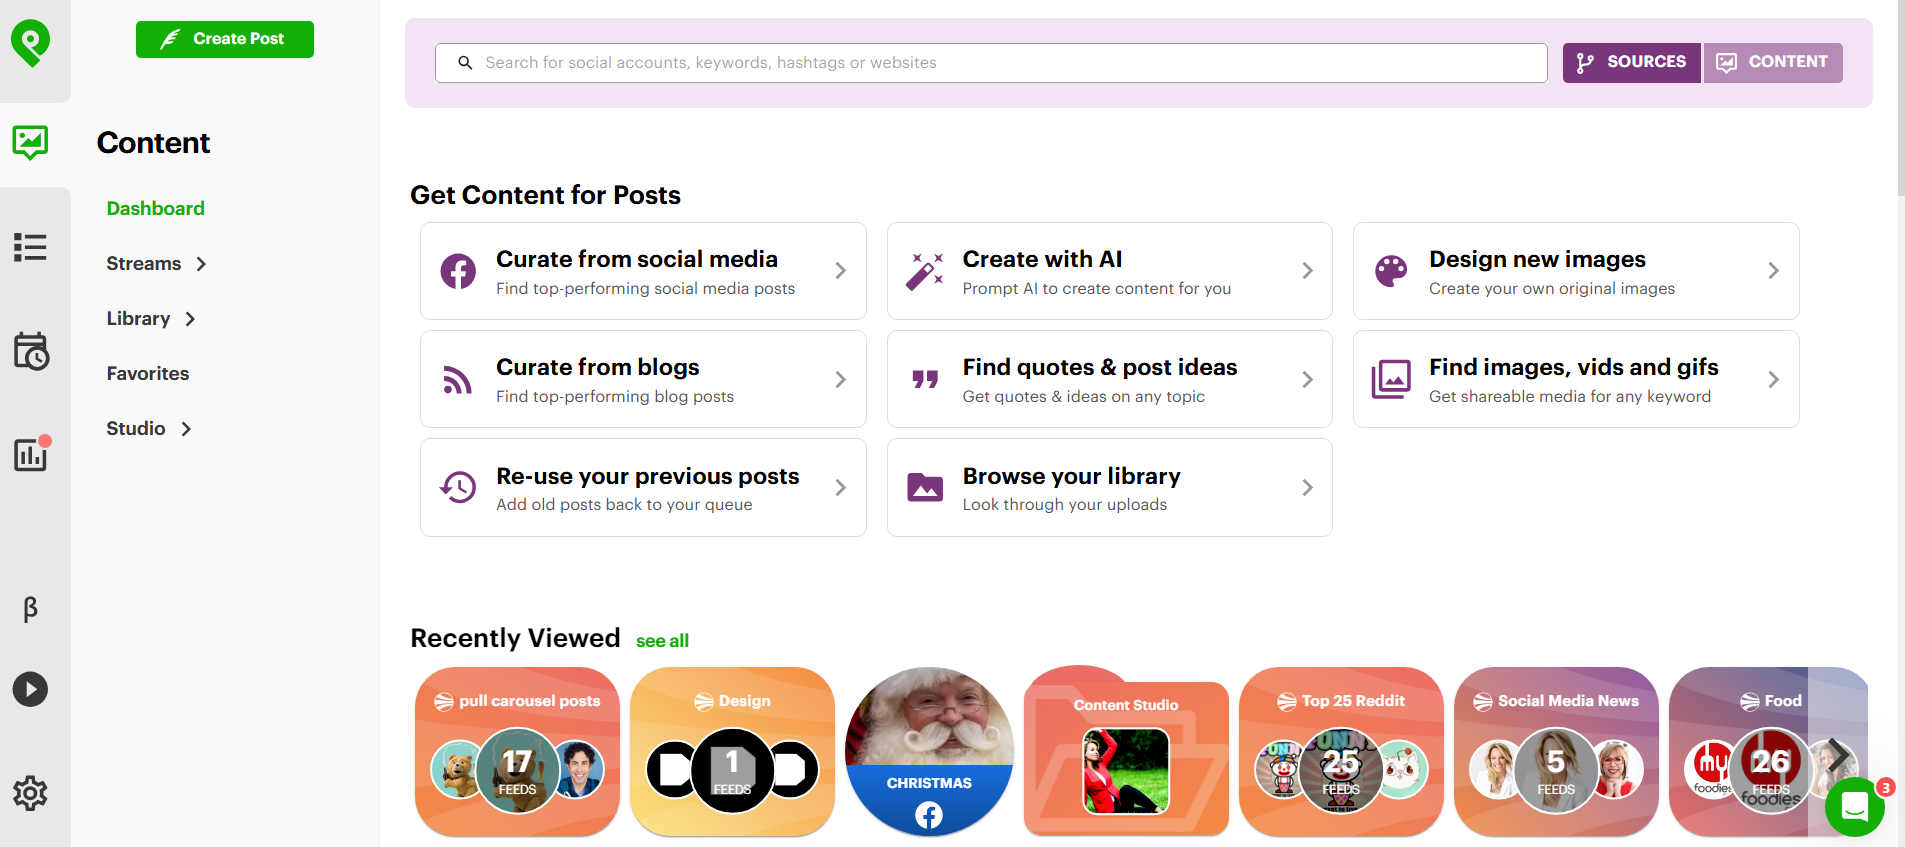Open the Intercom chat bubble at bottom right
This screenshot has width=1905, height=847.
tap(1855, 807)
